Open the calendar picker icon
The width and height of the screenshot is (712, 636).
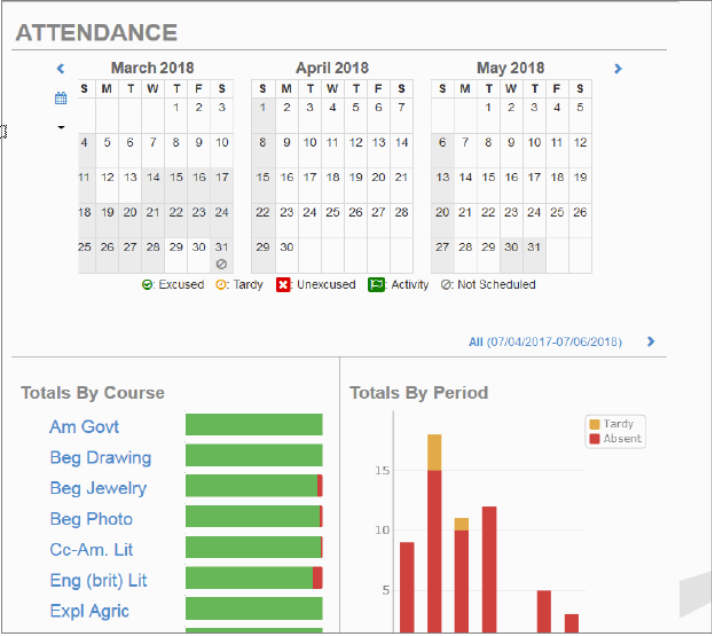(x=61, y=98)
